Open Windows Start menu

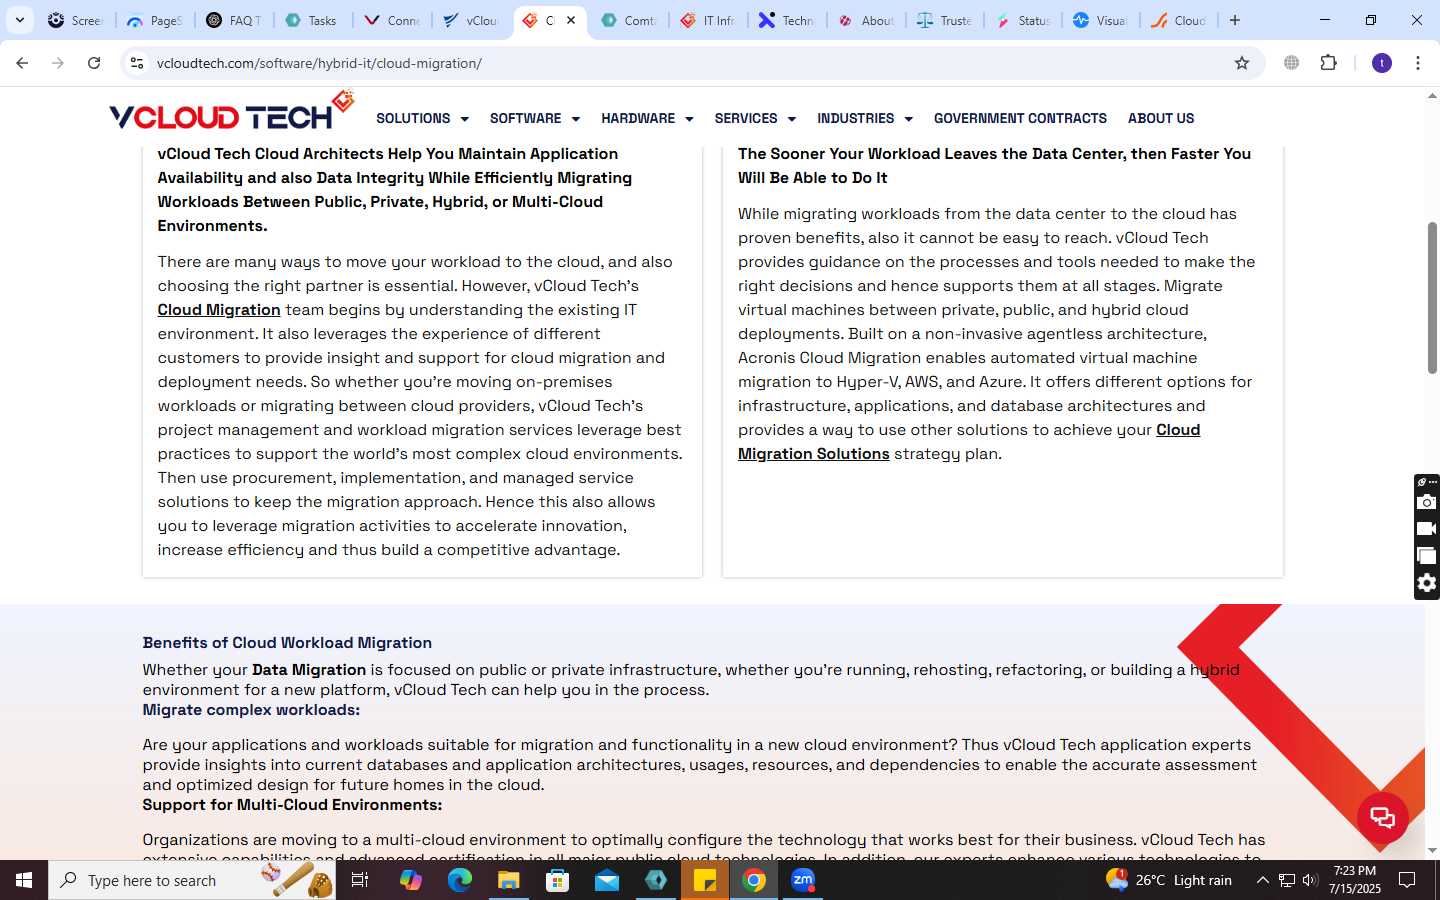tap(24, 880)
